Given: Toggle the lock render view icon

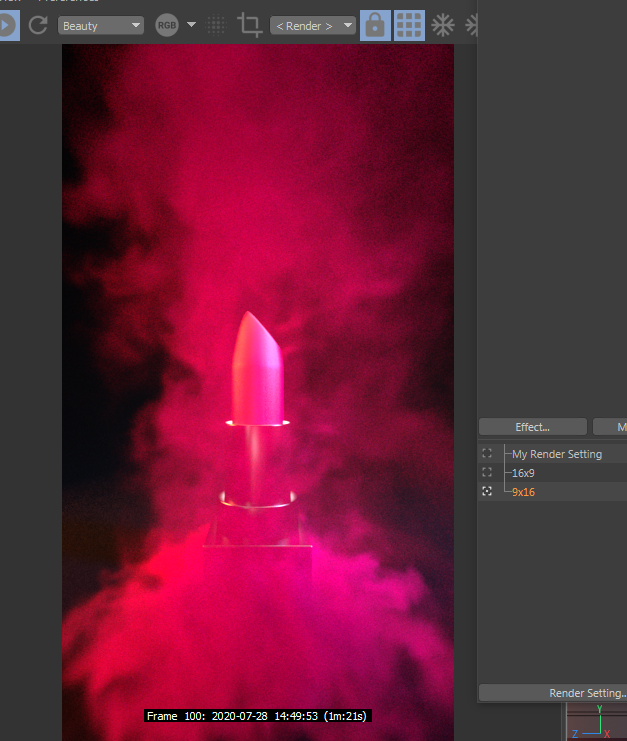Looking at the screenshot, I should 375,26.
